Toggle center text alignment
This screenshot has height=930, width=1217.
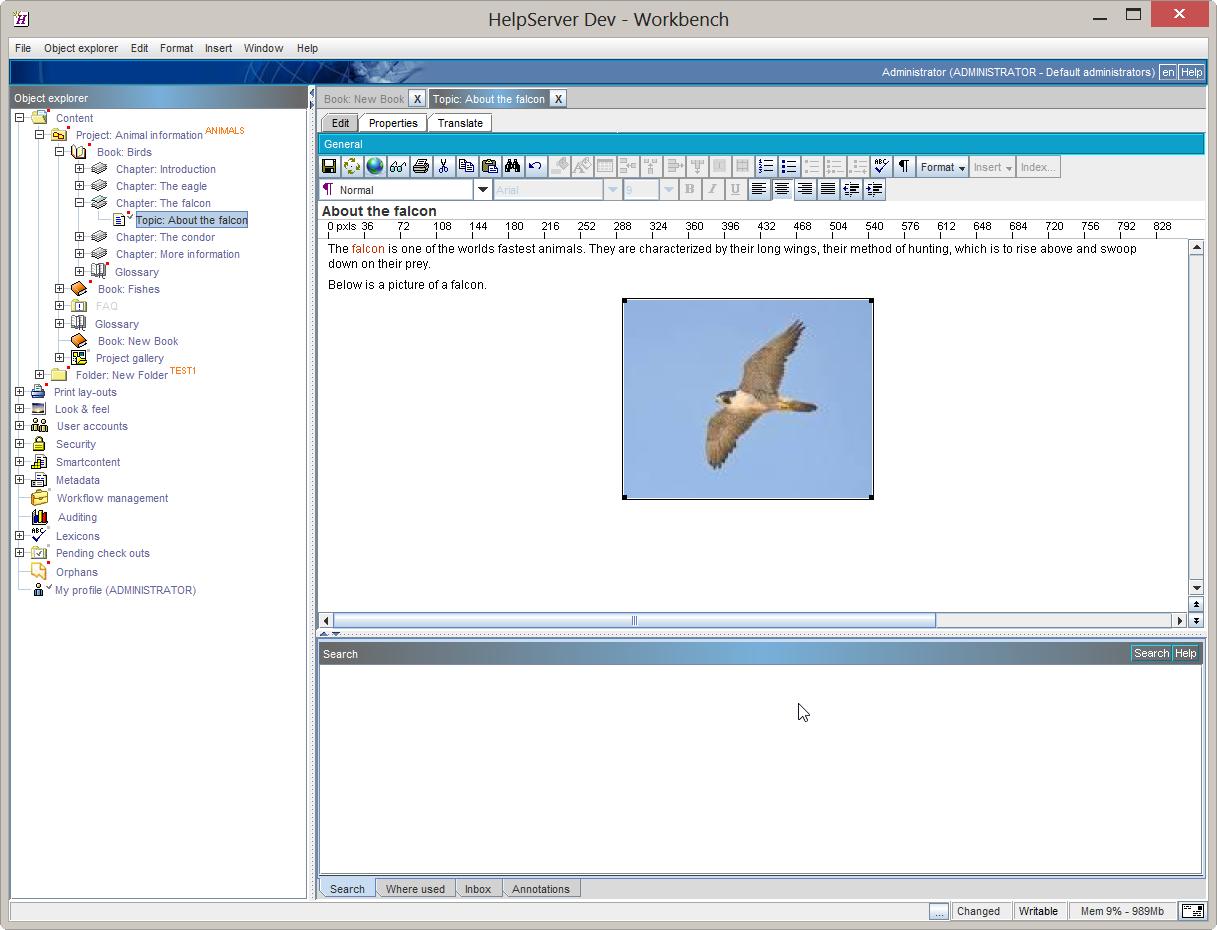pyautogui.click(x=782, y=189)
